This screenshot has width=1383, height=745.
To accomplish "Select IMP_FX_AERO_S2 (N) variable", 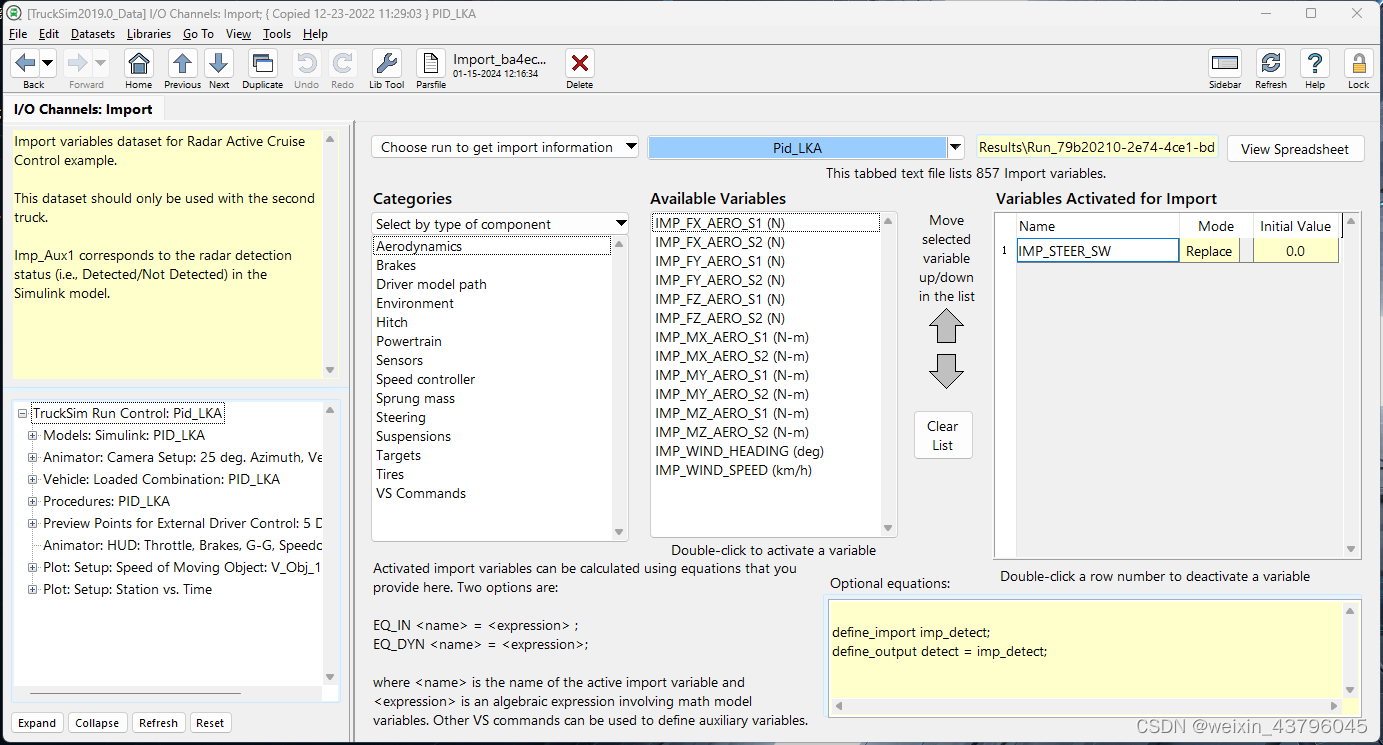I will 720,242.
